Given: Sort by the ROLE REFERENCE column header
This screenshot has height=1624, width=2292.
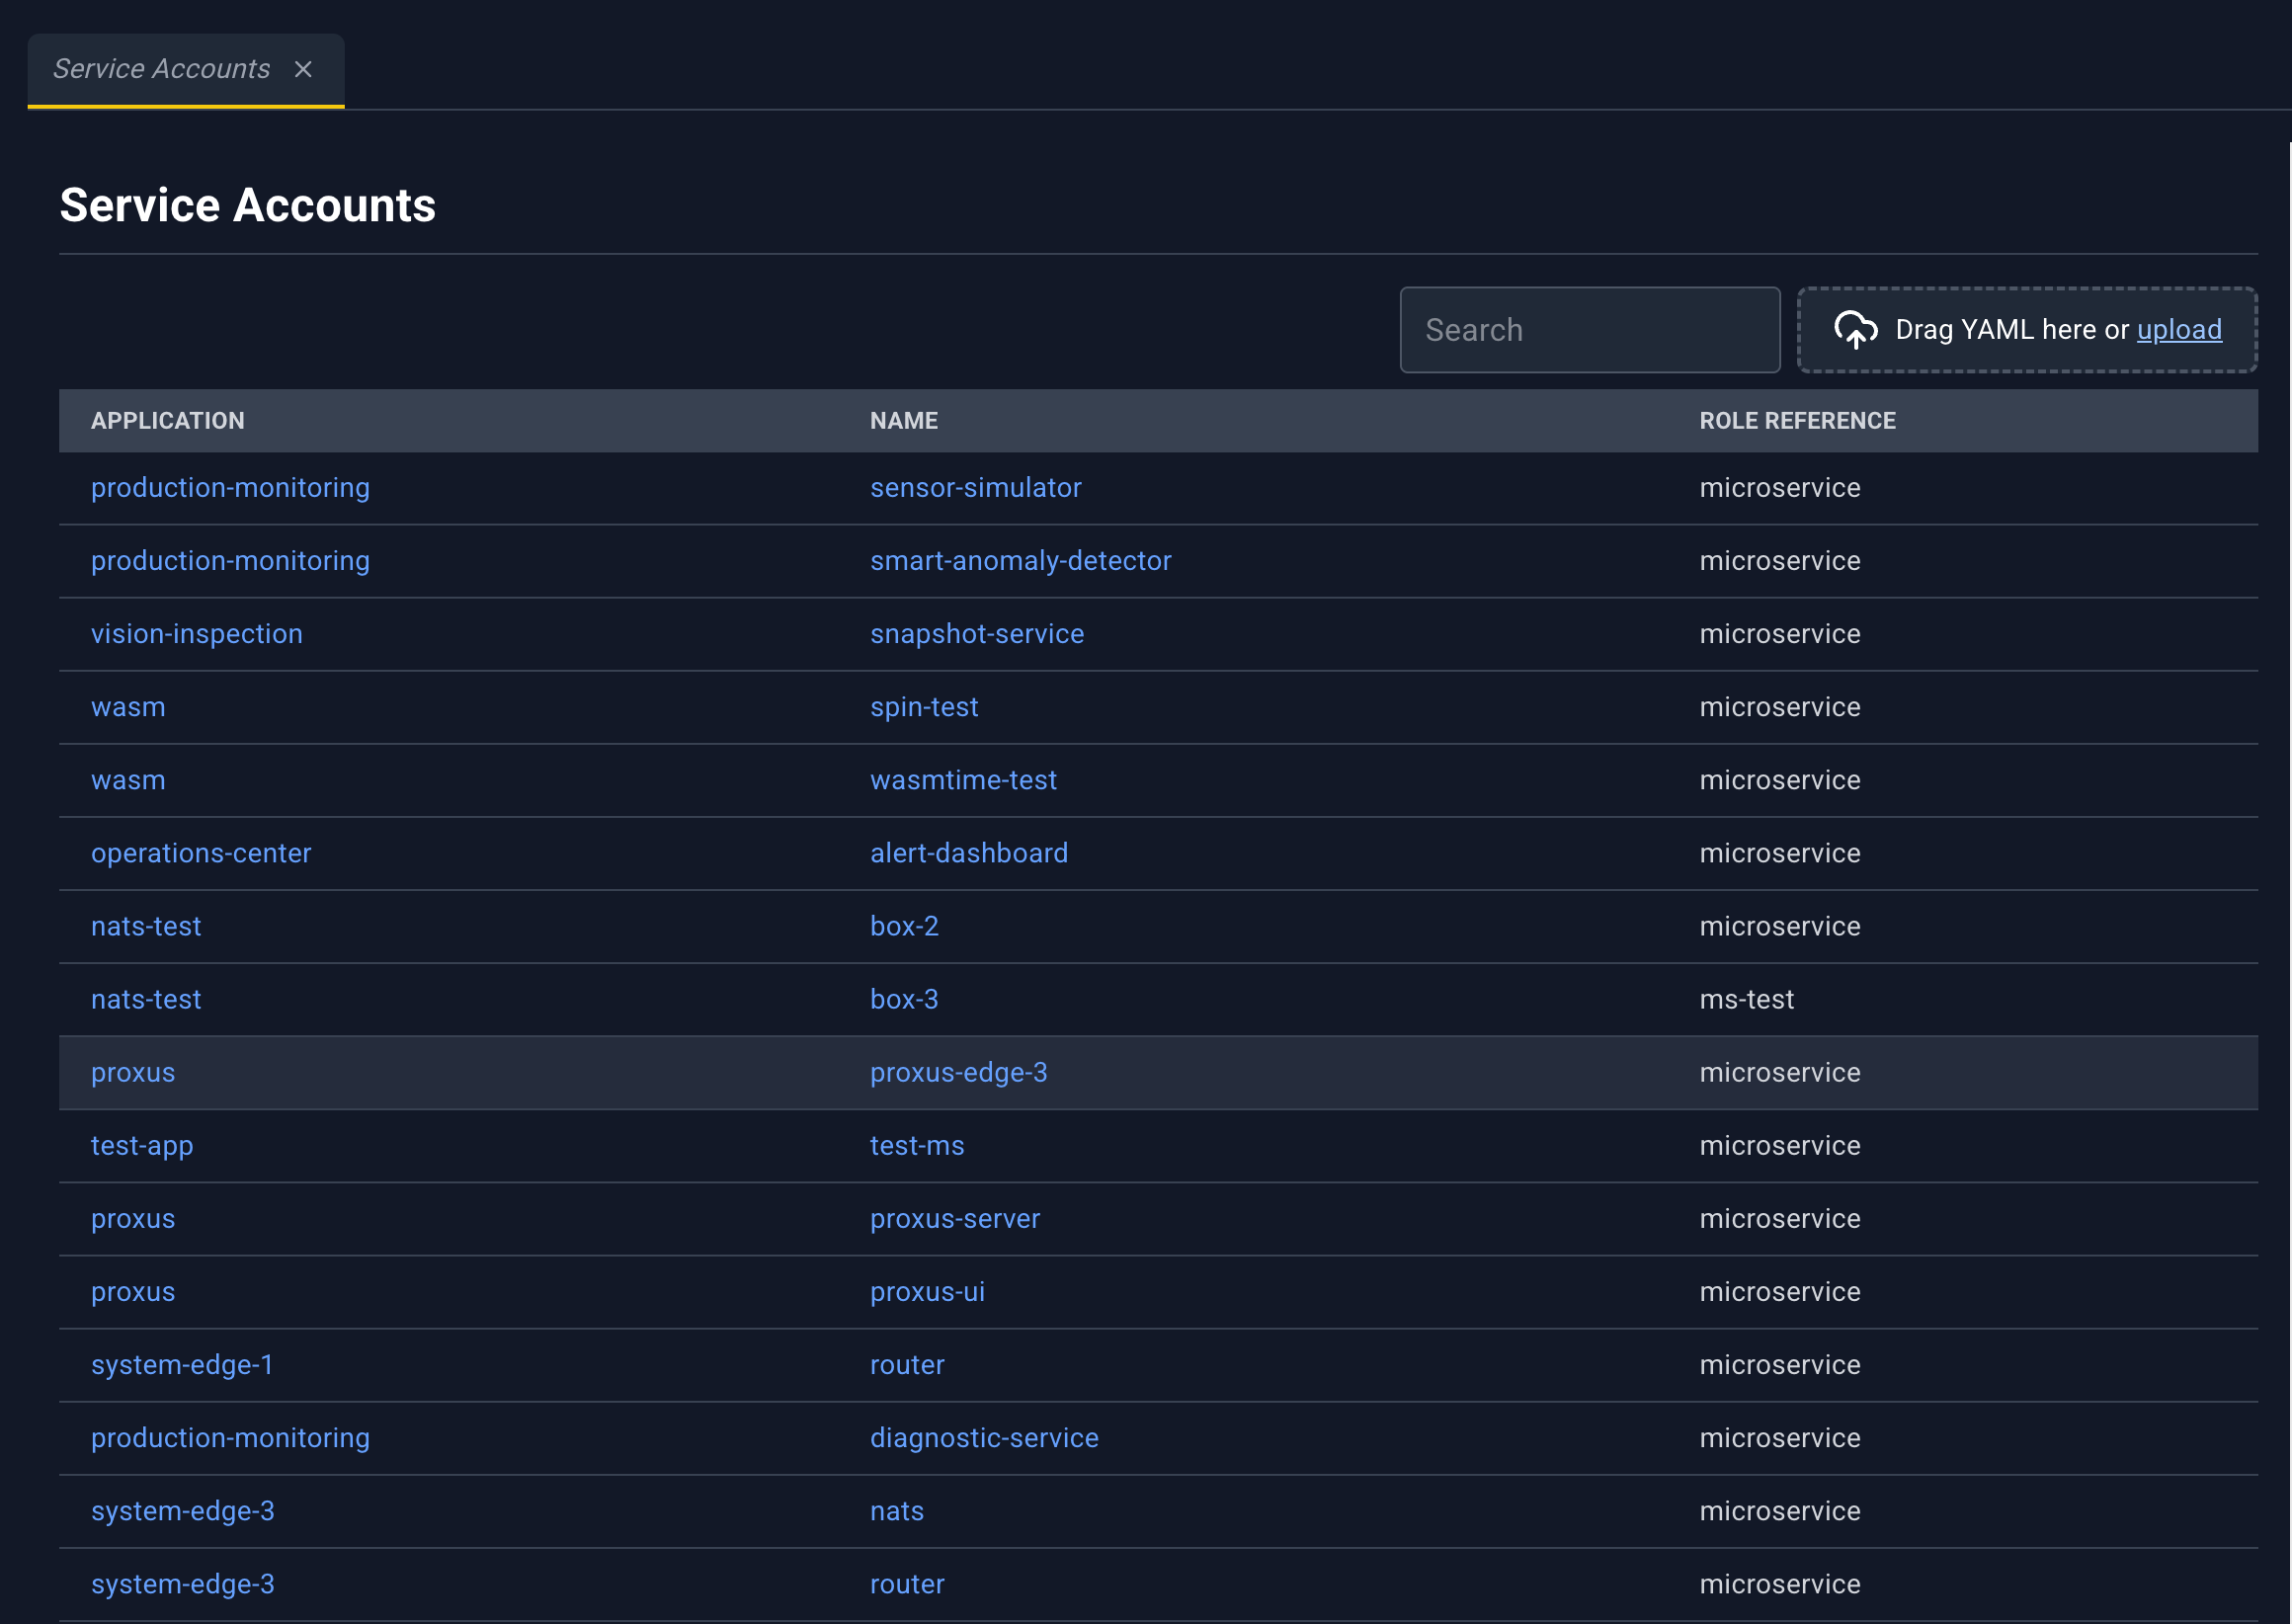Looking at the screenshot, I should click(1797, 421).
